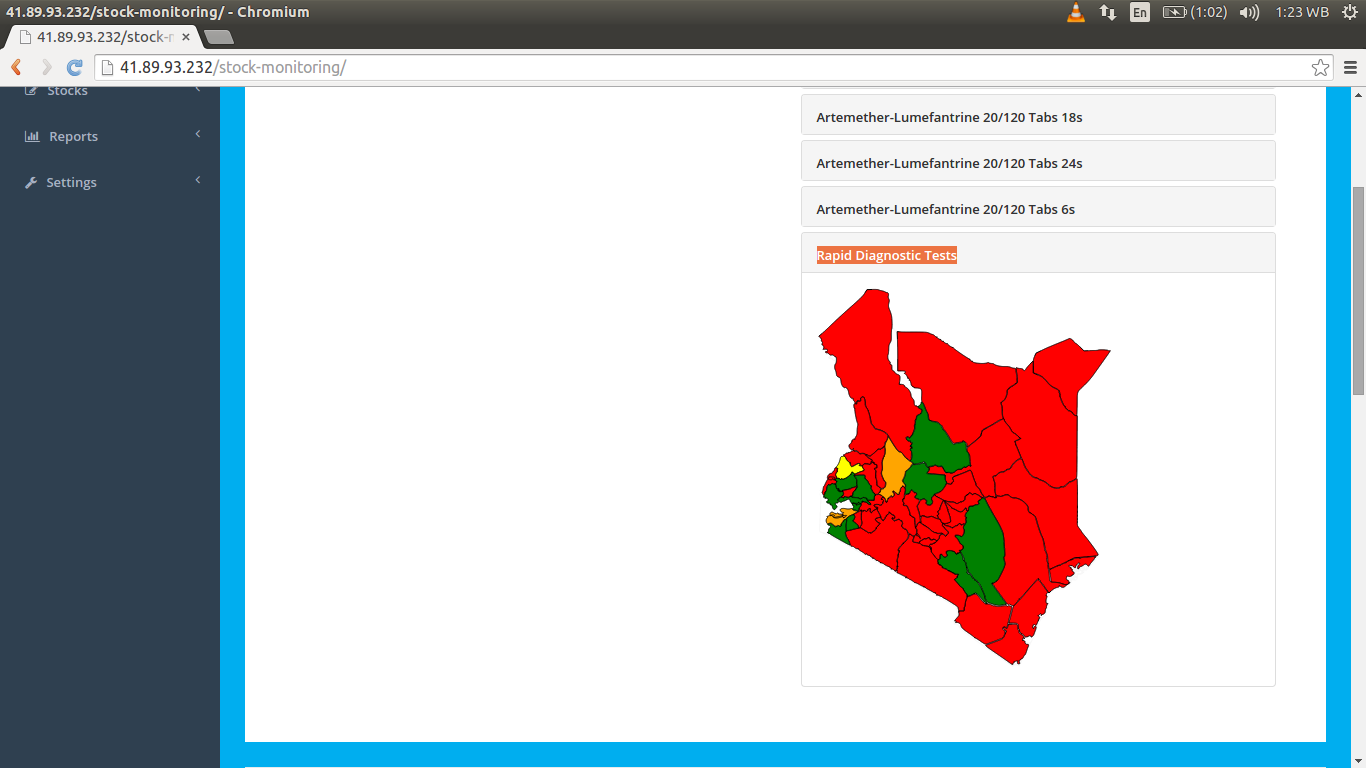Bookmark page with star icon

[x=1320, y=68]
